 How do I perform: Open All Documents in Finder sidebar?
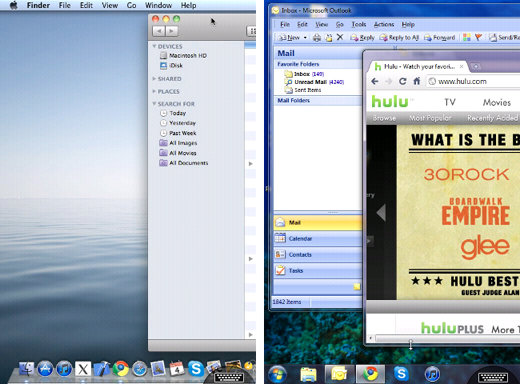coord(184,163)
